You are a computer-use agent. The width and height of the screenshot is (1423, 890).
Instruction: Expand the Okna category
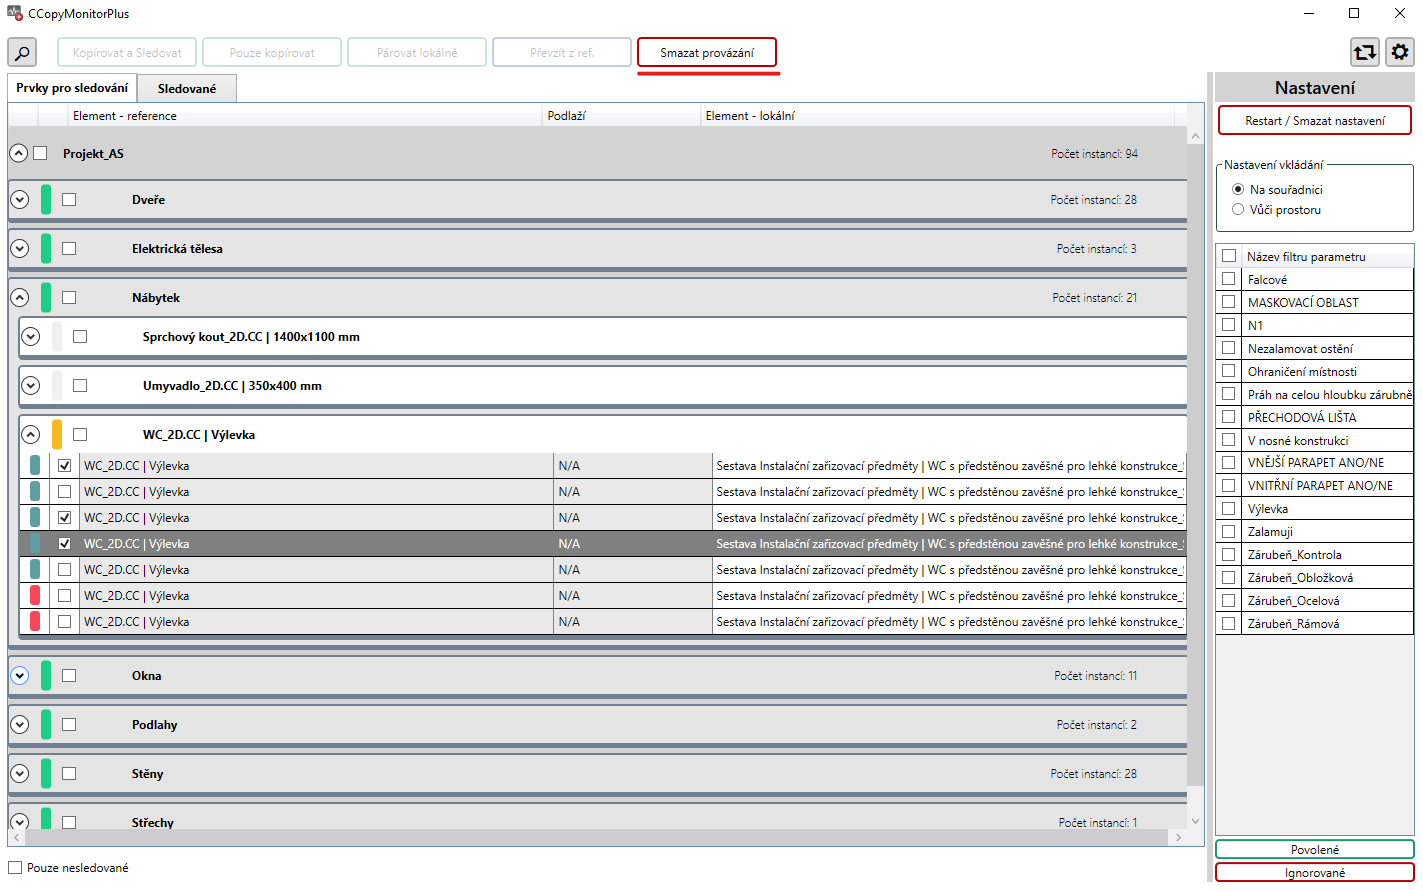pyautogui.click(x=19, y=675)
